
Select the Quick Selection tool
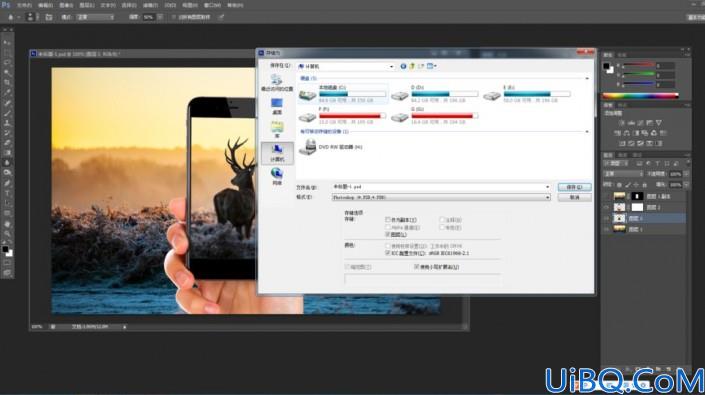pyautogui.click(x=7, y=73)
